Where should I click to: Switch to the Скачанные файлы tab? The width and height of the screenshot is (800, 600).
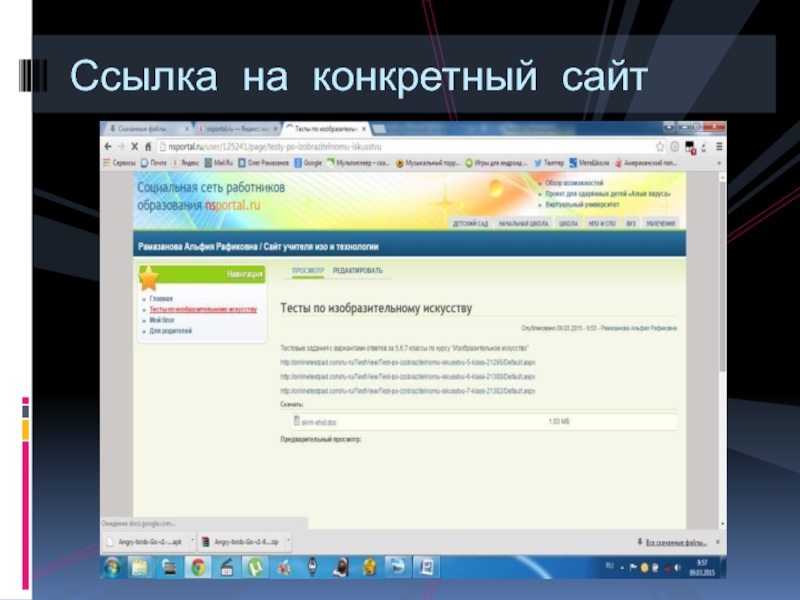(x=146, y=129)
